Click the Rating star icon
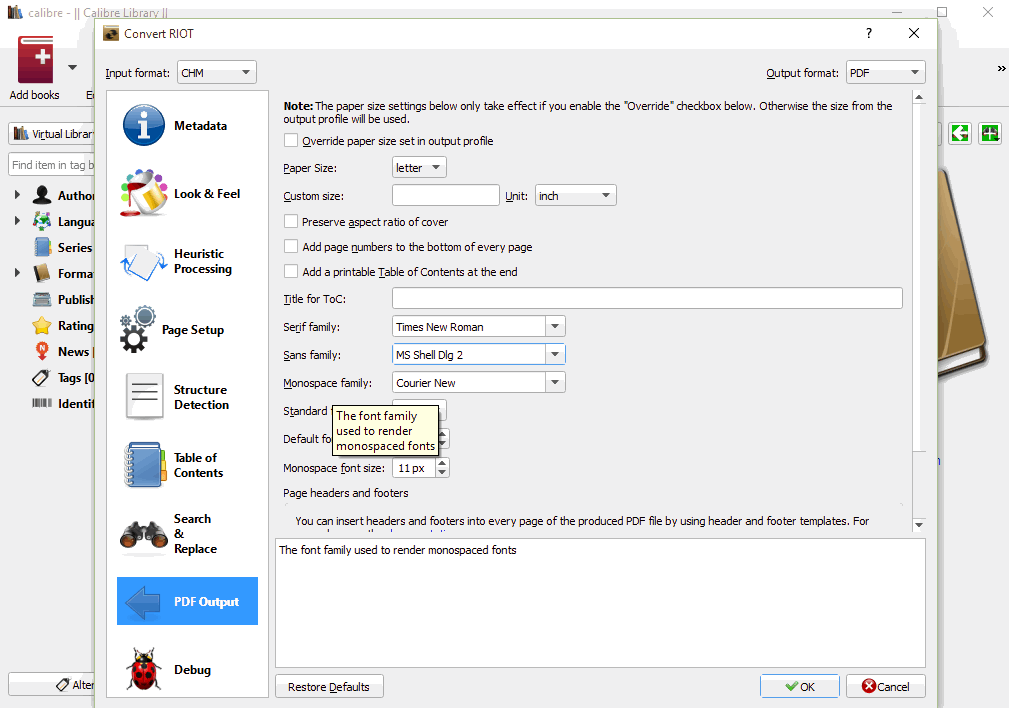 pyautogui.click(x=42, y=326)
